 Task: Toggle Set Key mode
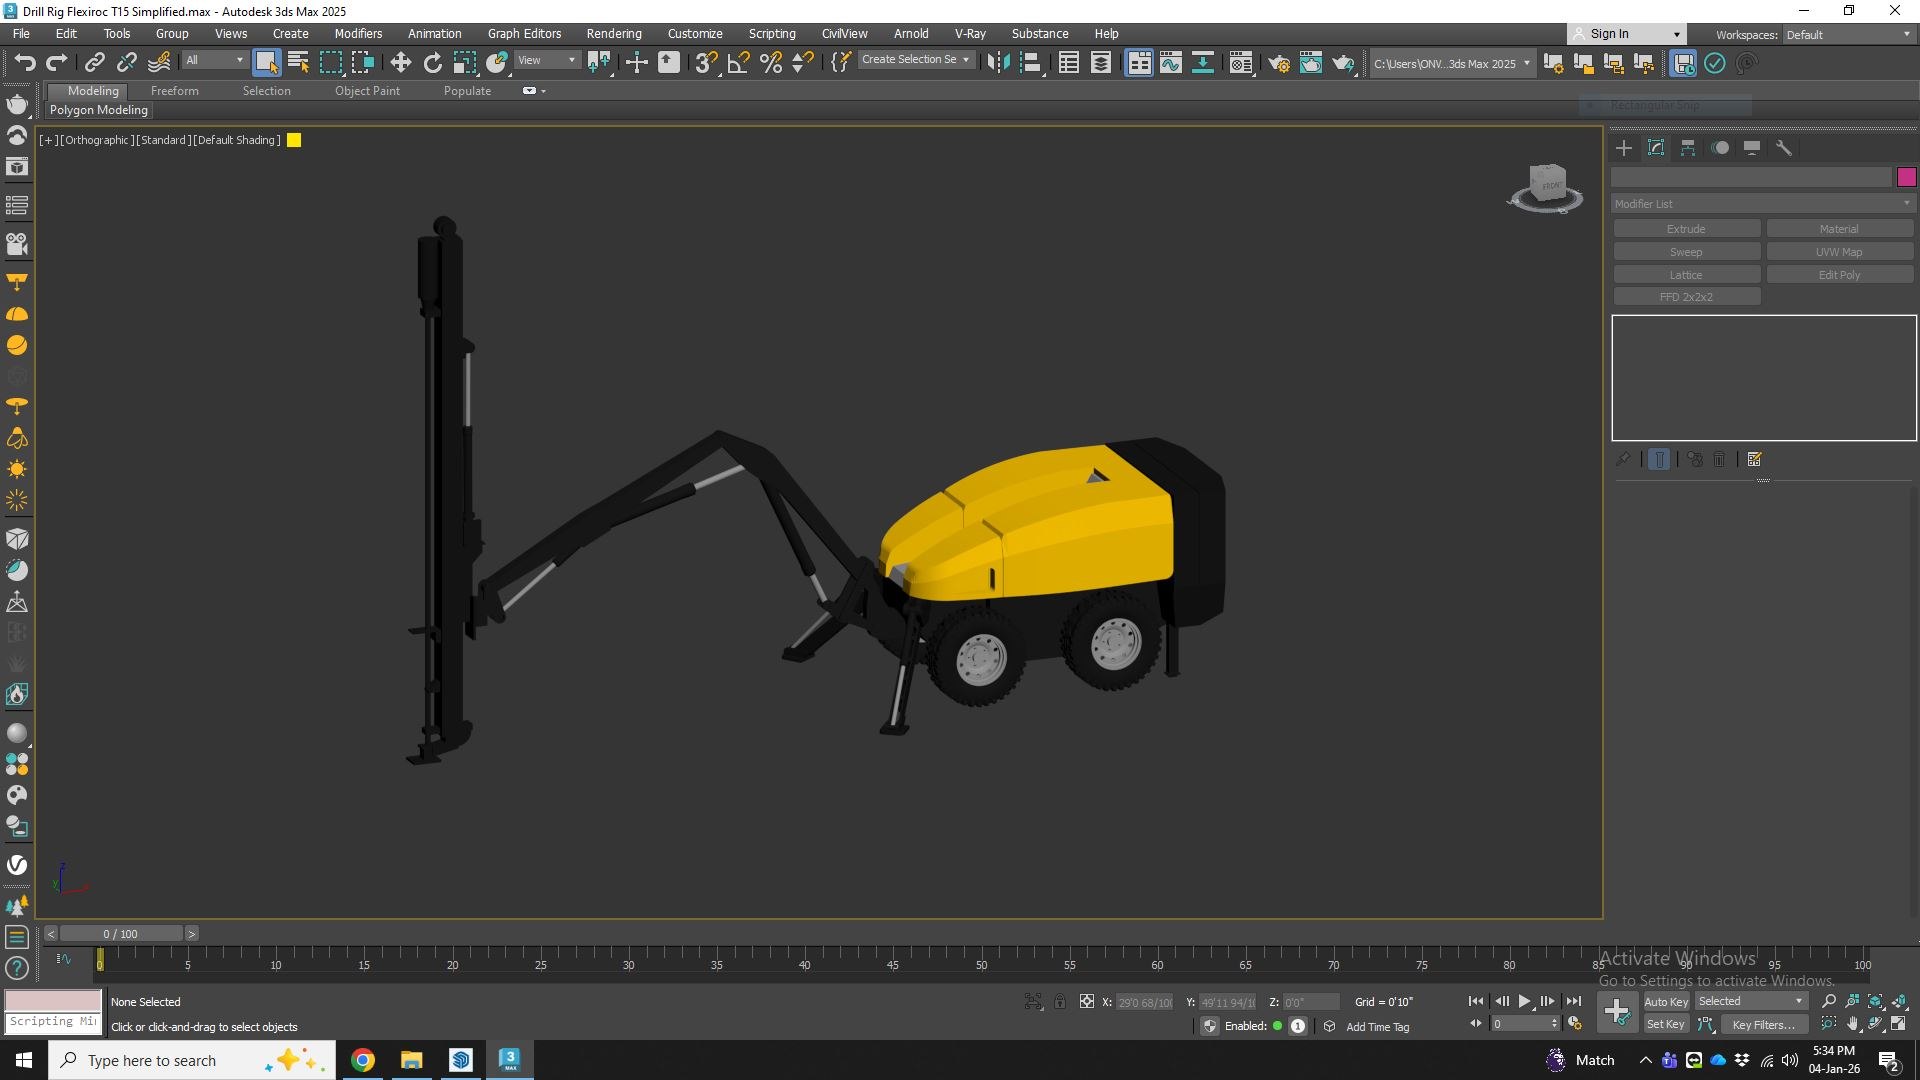point(1666,1025)
